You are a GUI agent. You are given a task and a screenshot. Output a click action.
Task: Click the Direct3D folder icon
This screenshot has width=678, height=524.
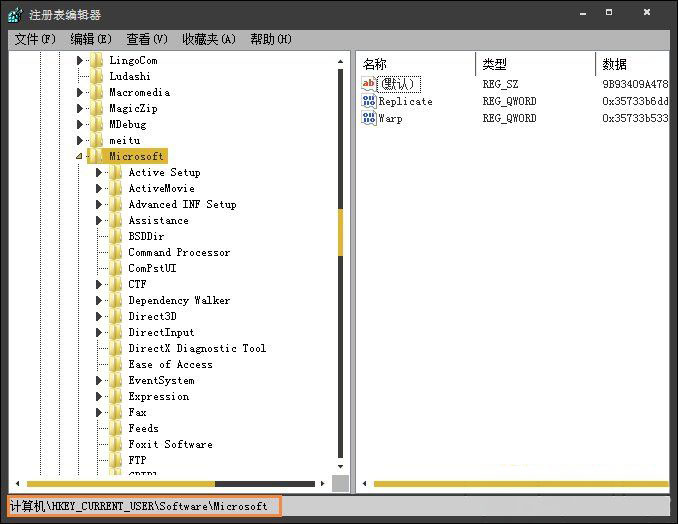pos(115,316)
